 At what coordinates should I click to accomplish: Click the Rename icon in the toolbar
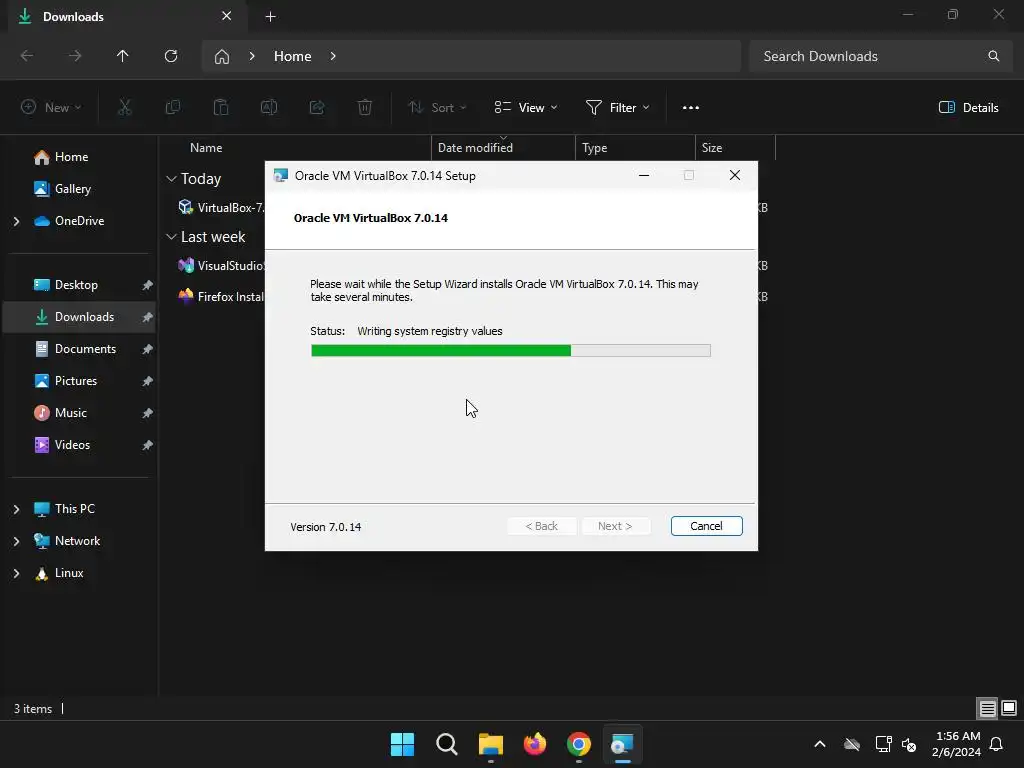click(269, 108)
